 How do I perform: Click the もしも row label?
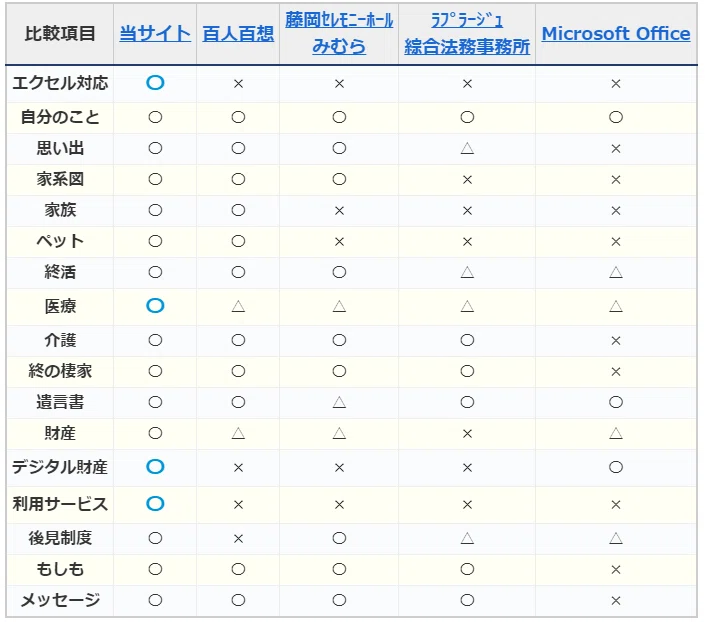pyautogui.click(x=60, y=569)
